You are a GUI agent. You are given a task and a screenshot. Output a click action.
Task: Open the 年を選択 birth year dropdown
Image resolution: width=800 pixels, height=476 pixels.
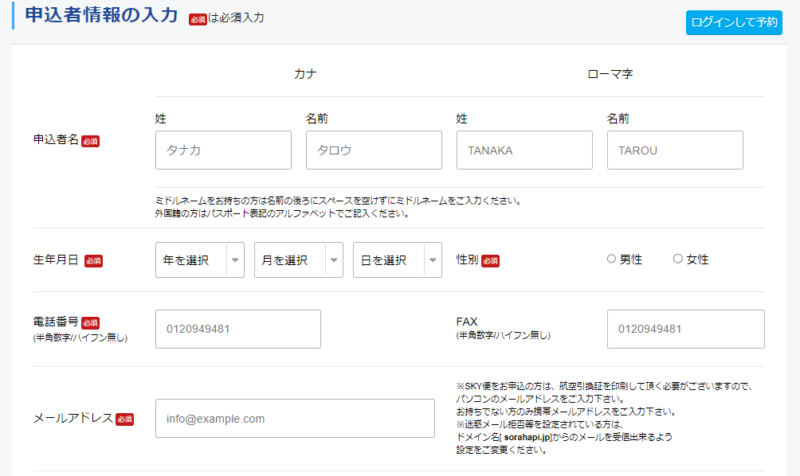pos(200,260)
